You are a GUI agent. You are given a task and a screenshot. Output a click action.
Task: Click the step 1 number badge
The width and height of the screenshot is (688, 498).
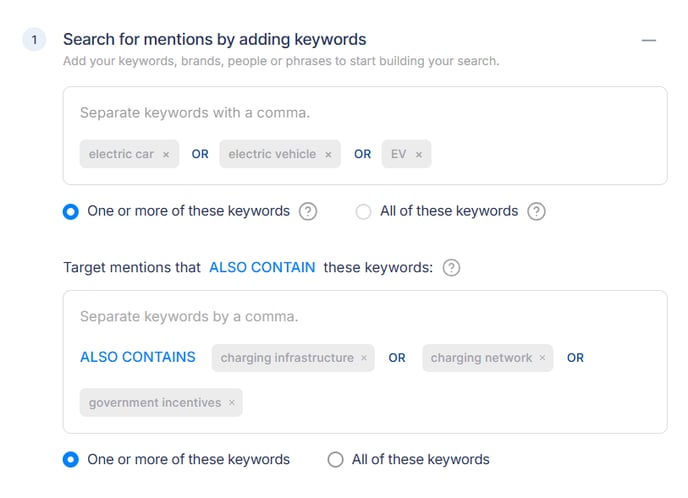(34, 40)
